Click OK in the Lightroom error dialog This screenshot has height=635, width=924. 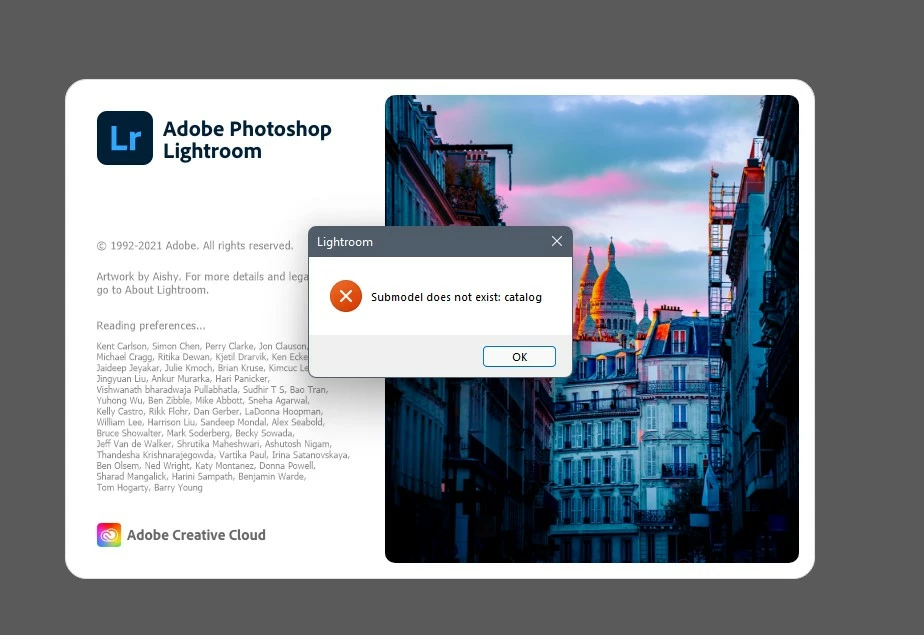point(519,356)
